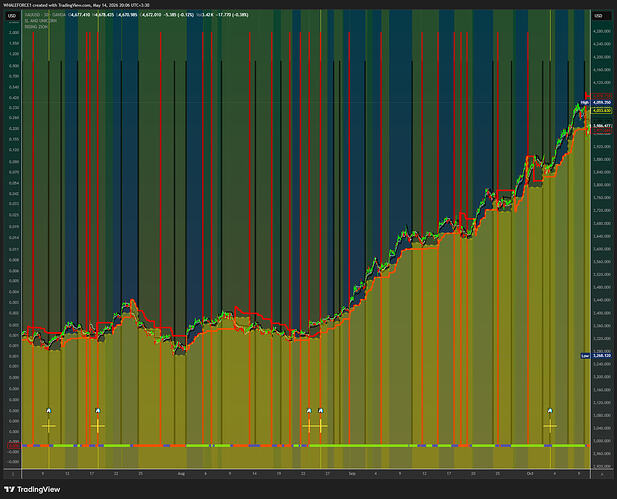Click the Aug label on the time axis
Image resolution: width=617 pixels, height=499 pixels.
coord(181,474)
